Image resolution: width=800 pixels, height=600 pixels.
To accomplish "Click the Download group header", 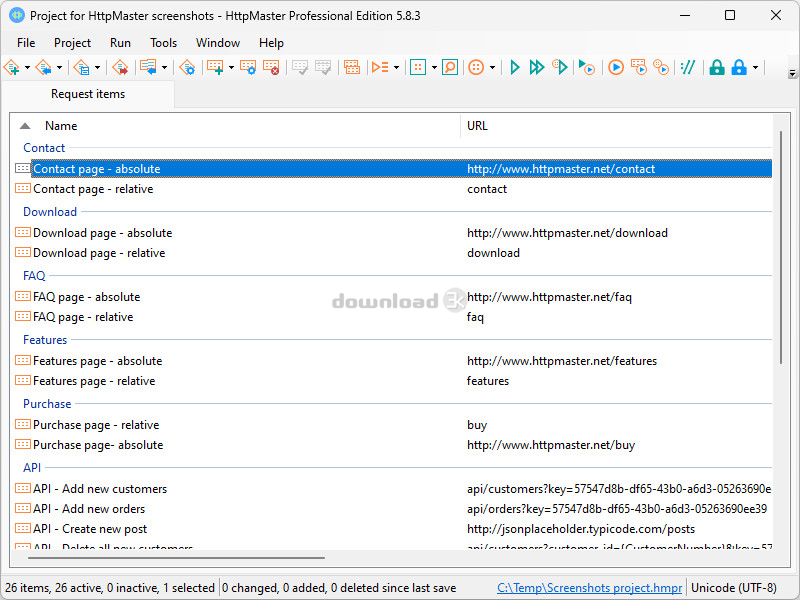I will 50,212.
